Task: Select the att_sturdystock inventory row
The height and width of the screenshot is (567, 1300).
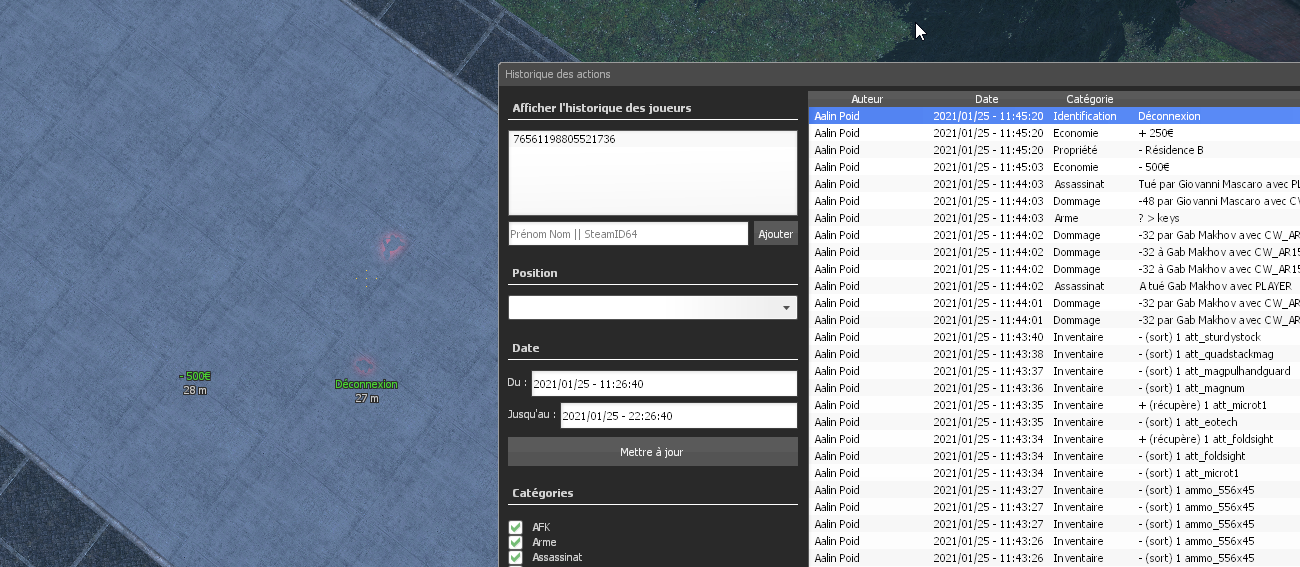Action: pos(1054,337)
